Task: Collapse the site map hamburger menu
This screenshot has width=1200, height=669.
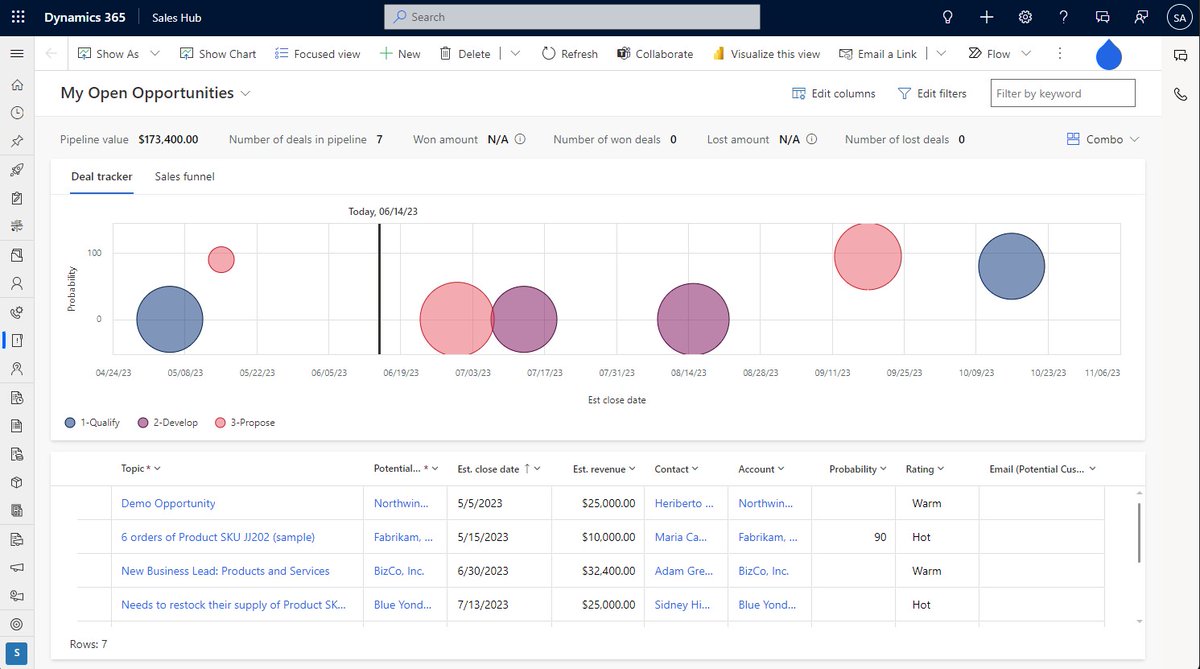Action: click(x=16, y=54)
